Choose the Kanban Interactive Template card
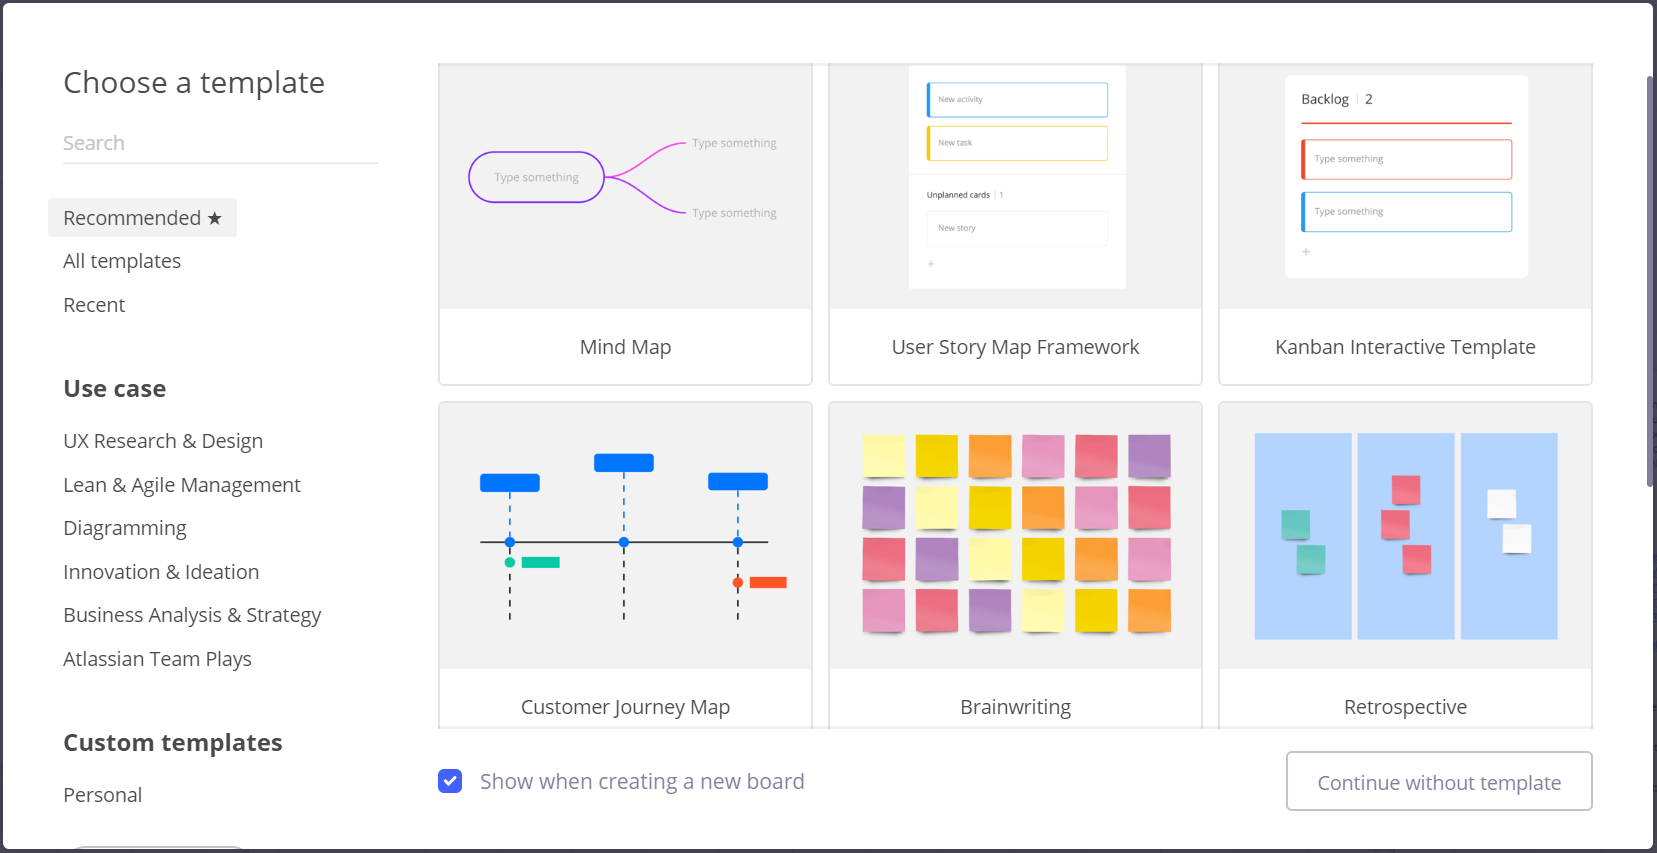 [x=1405, y=188]
